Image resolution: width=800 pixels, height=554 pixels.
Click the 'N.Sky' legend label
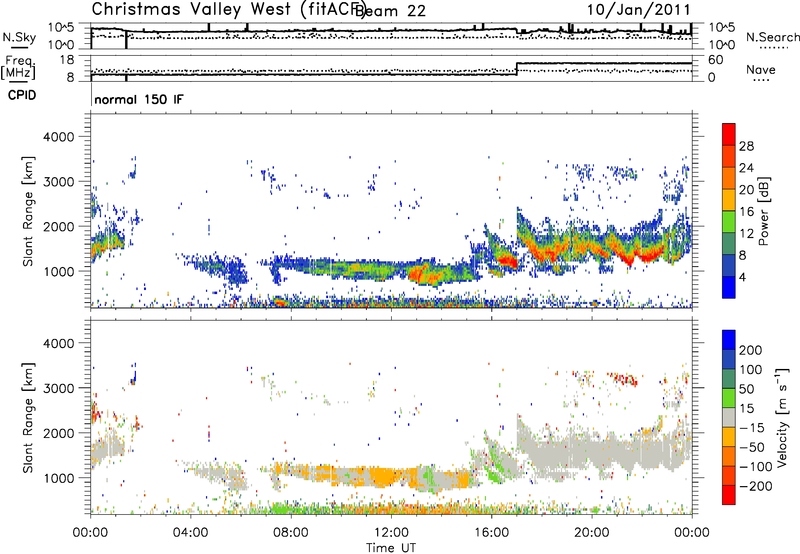[x=19, y=37]
